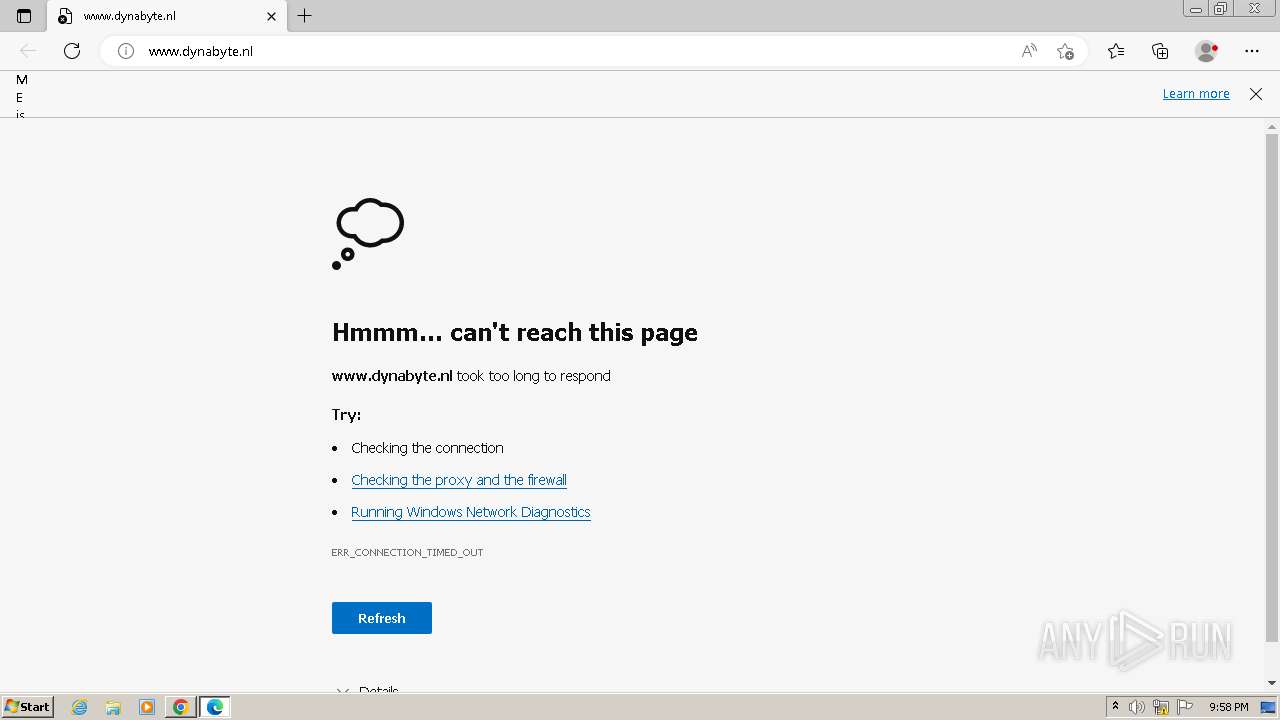Minimize the browser window
The image size is (1280, 720).
pos(1195,9)
